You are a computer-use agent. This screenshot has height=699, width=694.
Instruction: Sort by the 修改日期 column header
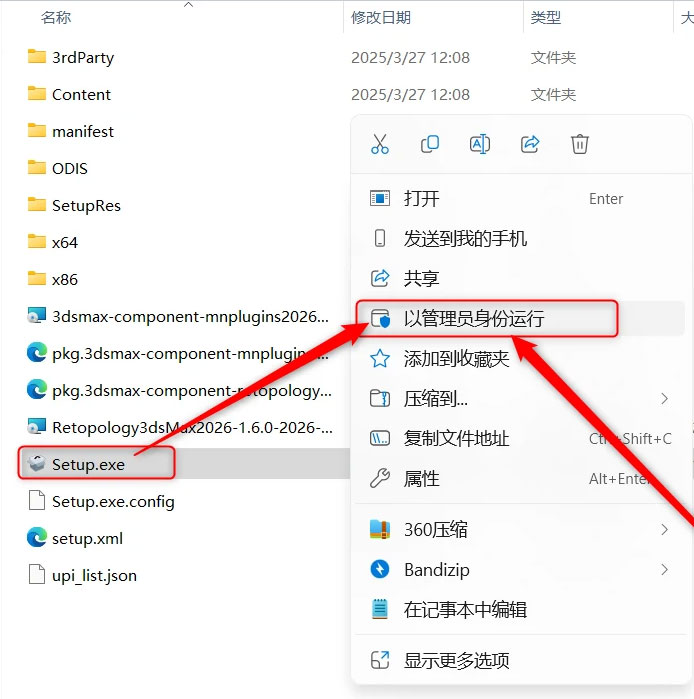[x=381, y=17]
